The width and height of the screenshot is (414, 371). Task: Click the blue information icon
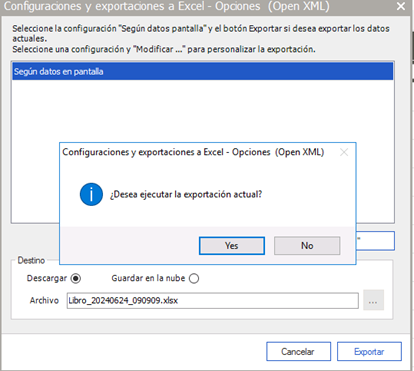tap(91, 194)
